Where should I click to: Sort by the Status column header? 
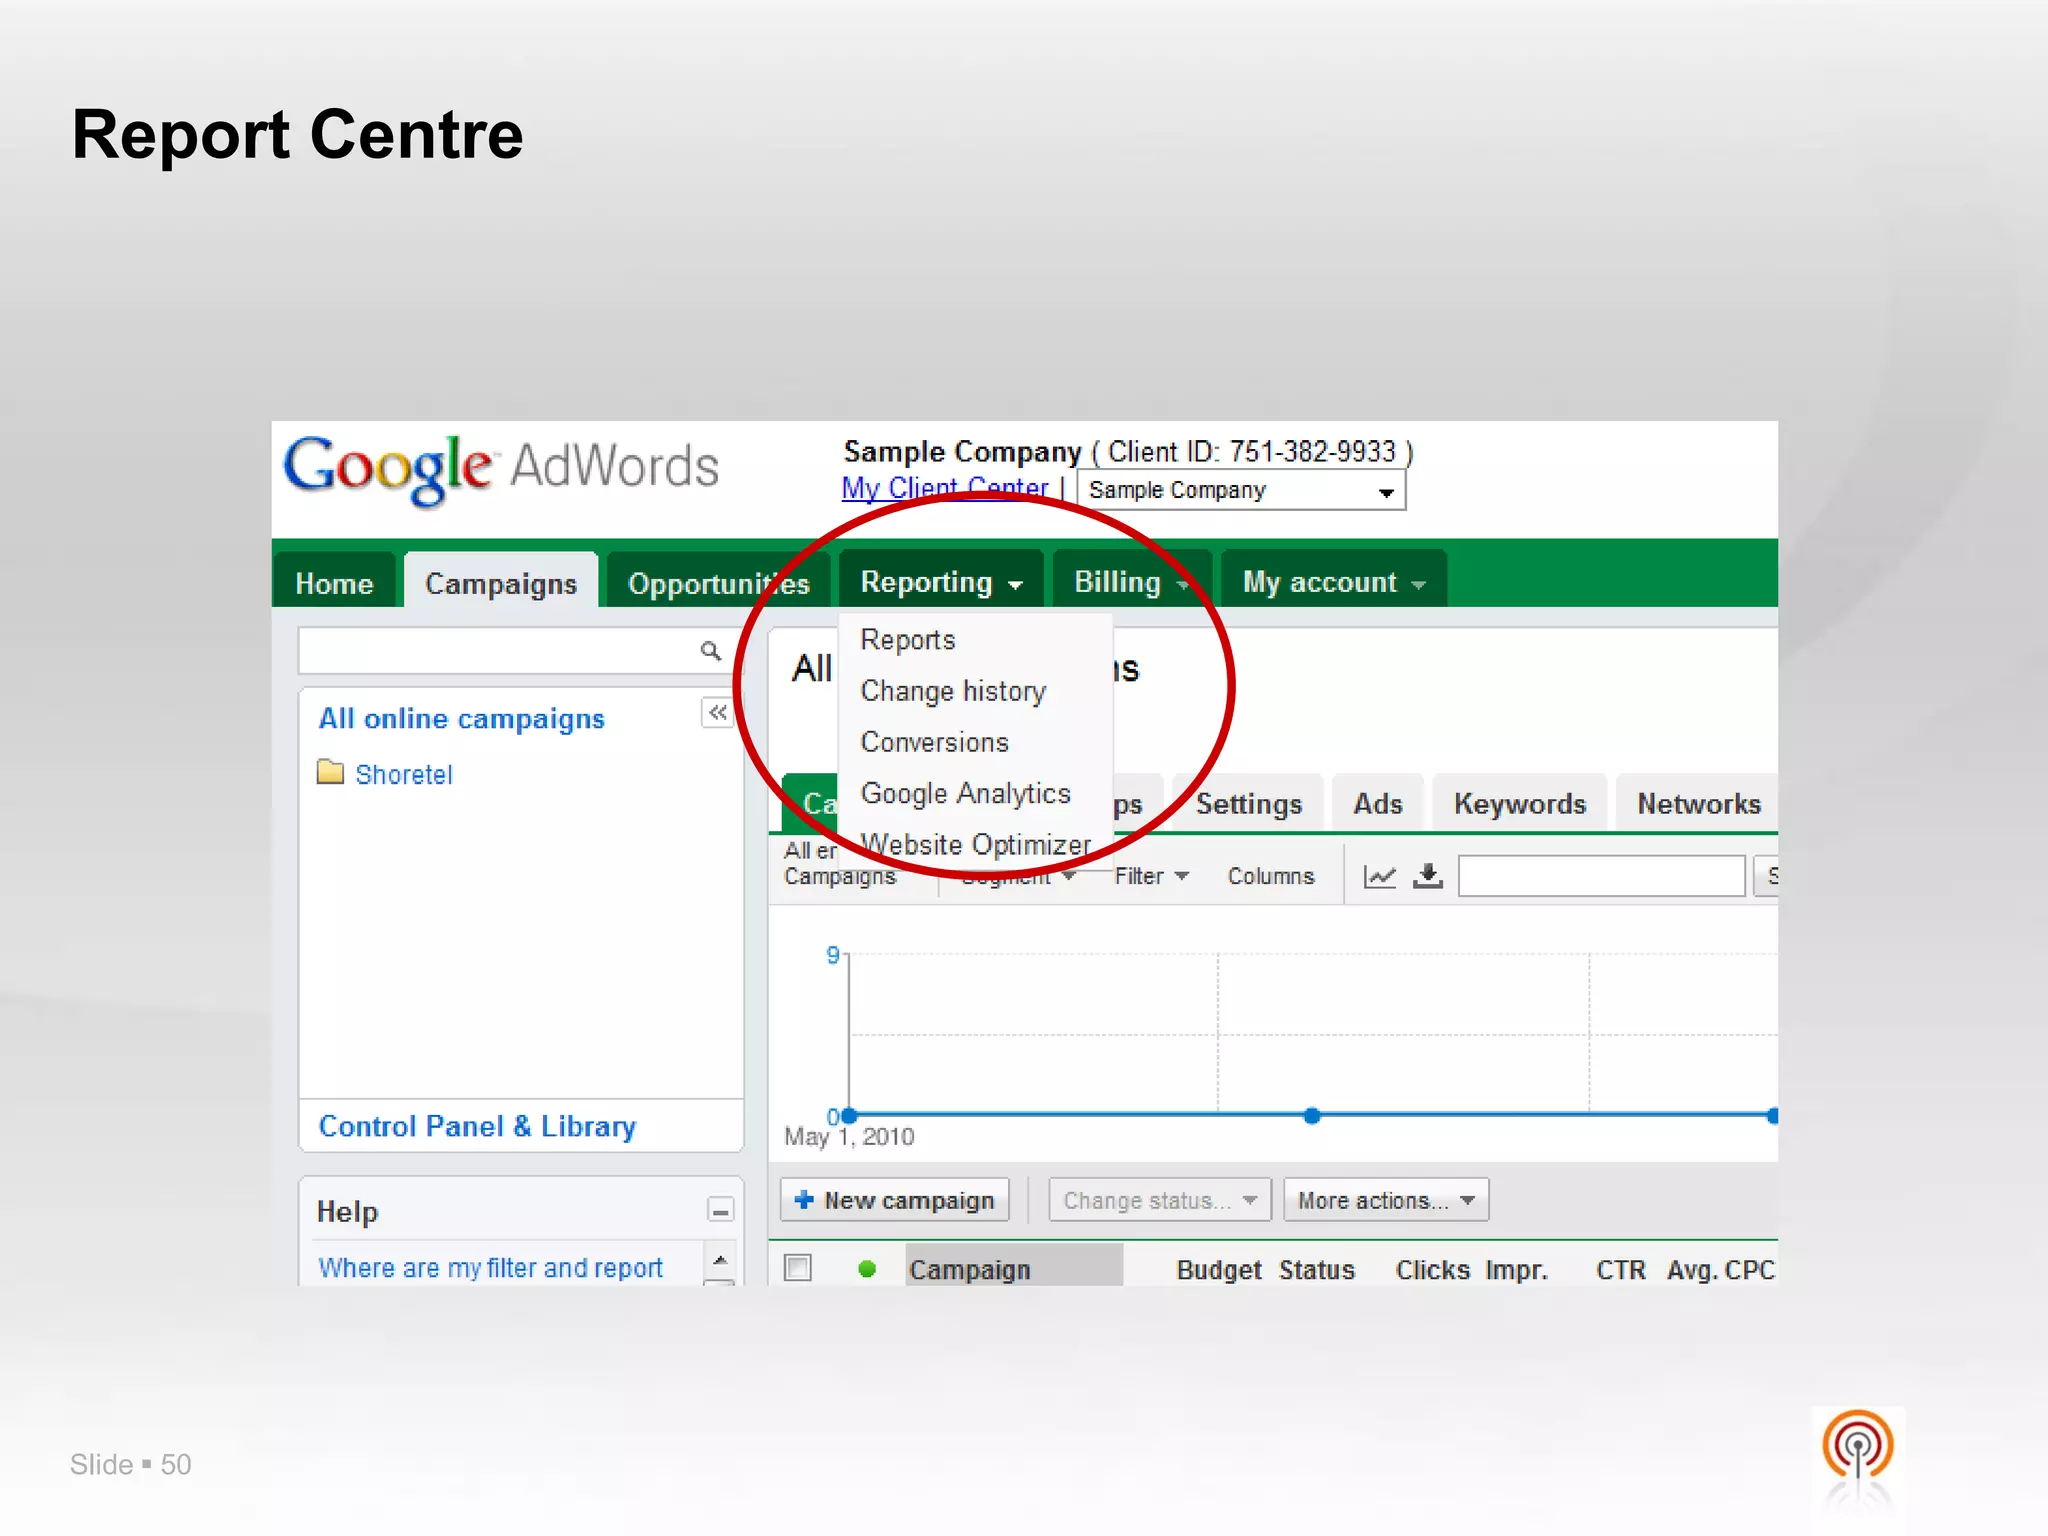pyautogui.click(x=1317, y=1269)
